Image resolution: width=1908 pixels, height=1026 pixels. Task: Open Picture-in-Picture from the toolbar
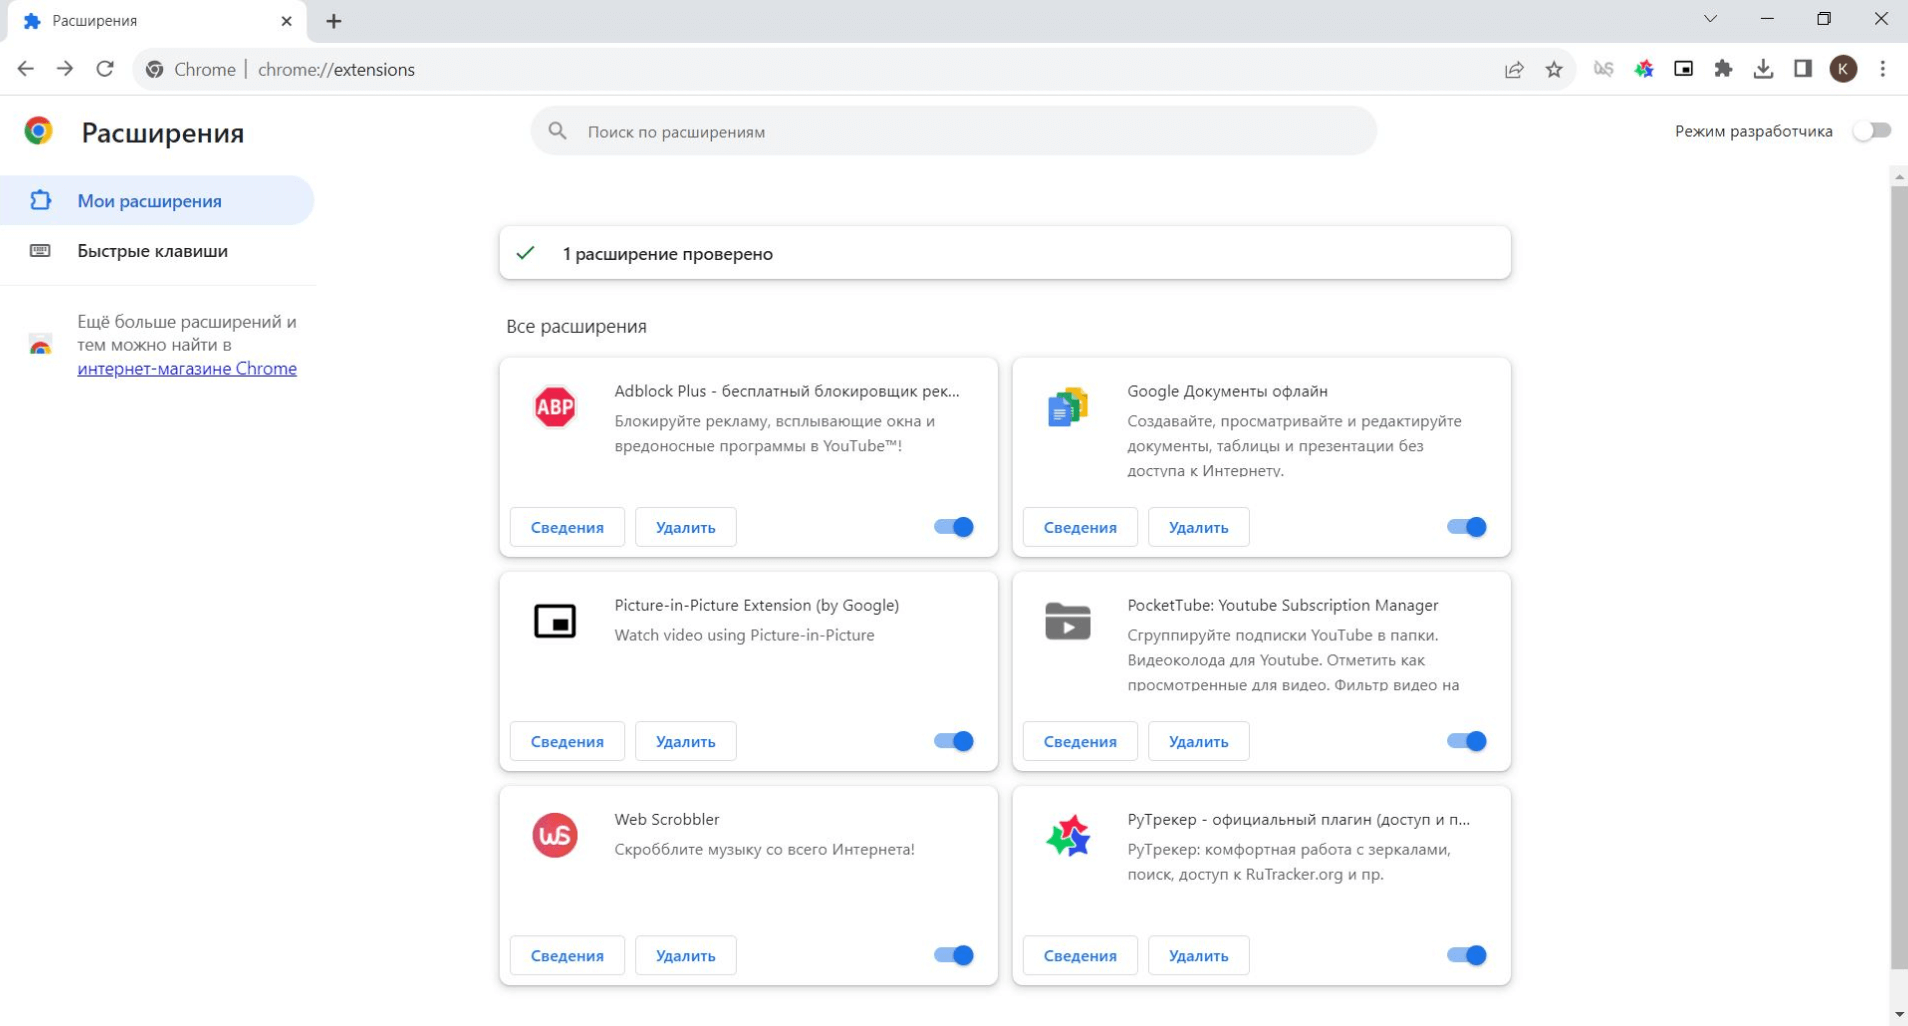[x=1684, y=69]
